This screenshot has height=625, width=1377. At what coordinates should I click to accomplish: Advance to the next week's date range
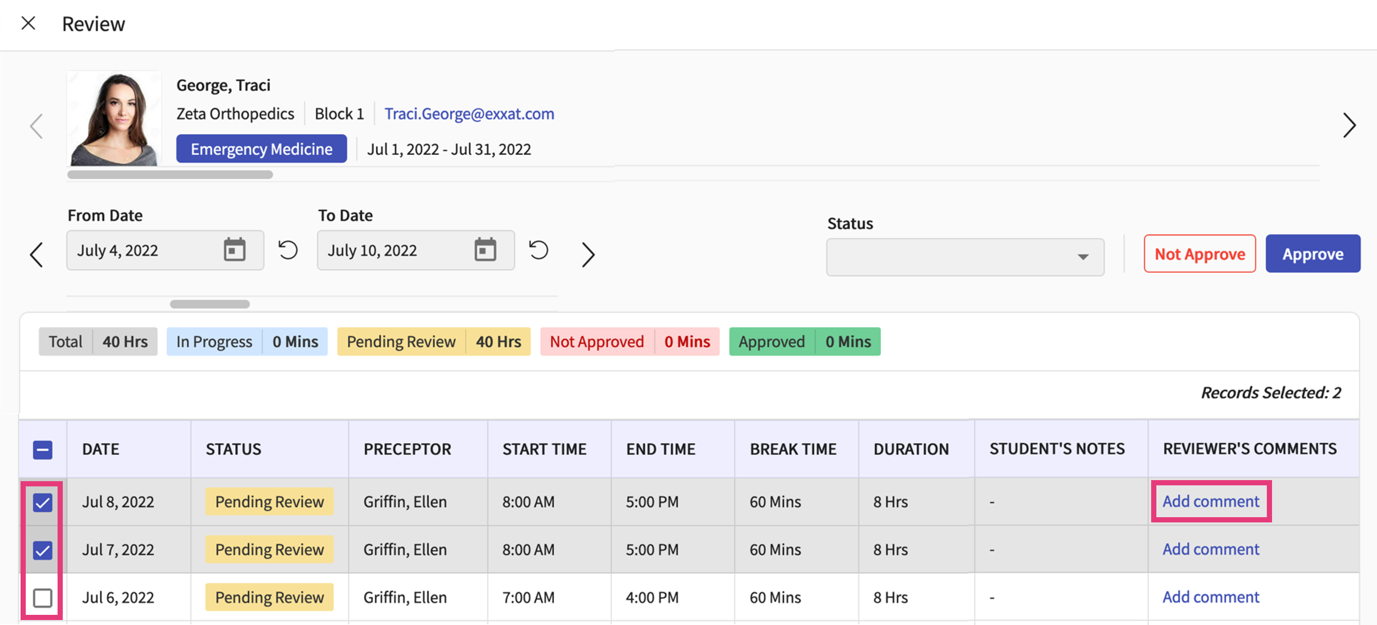pyautogui.click(x=588, y=254)
